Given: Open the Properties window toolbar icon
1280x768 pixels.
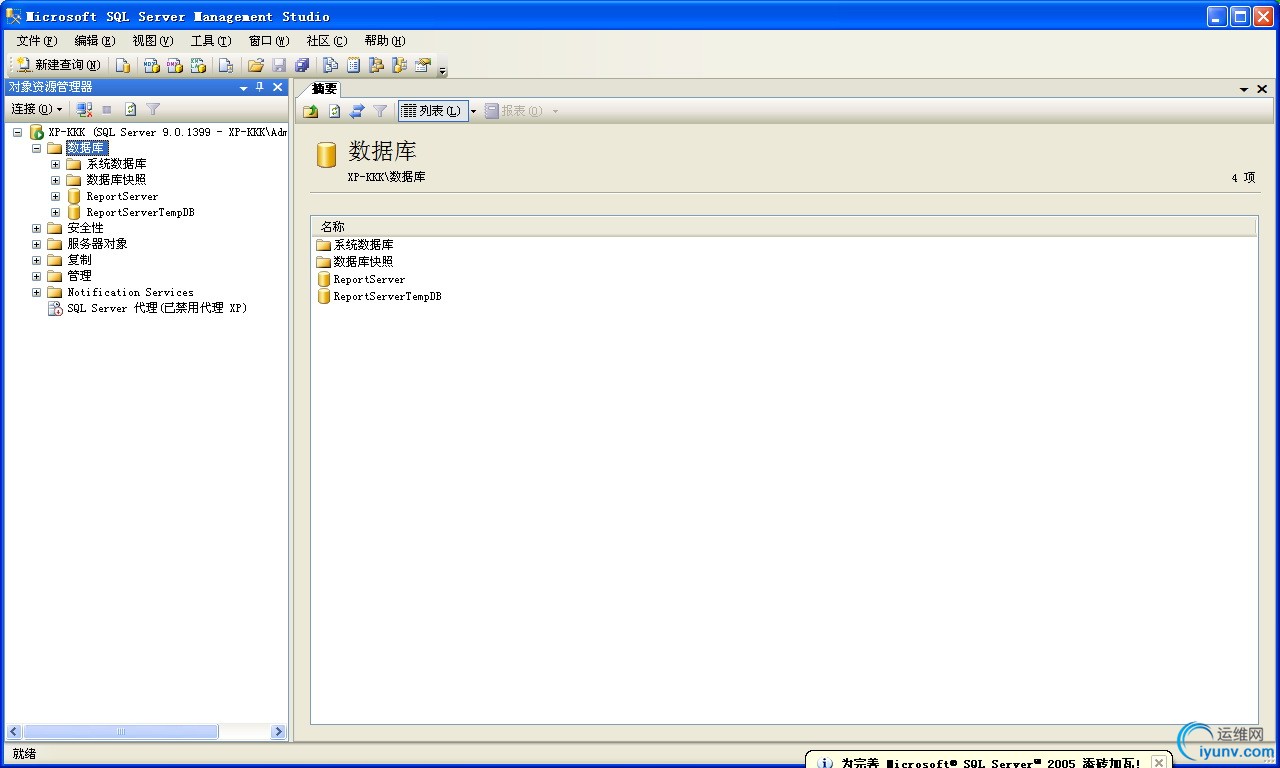Looking at the screenshot, I should pos(423,65).
